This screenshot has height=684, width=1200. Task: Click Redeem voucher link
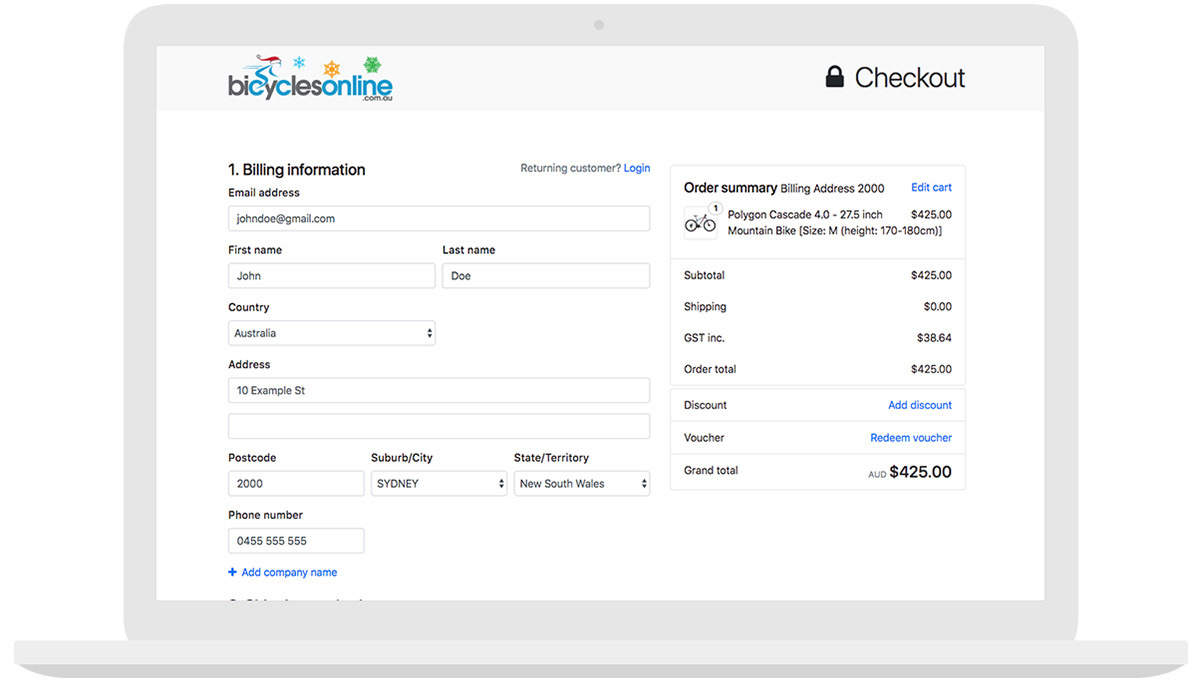(x=911, y=438)
